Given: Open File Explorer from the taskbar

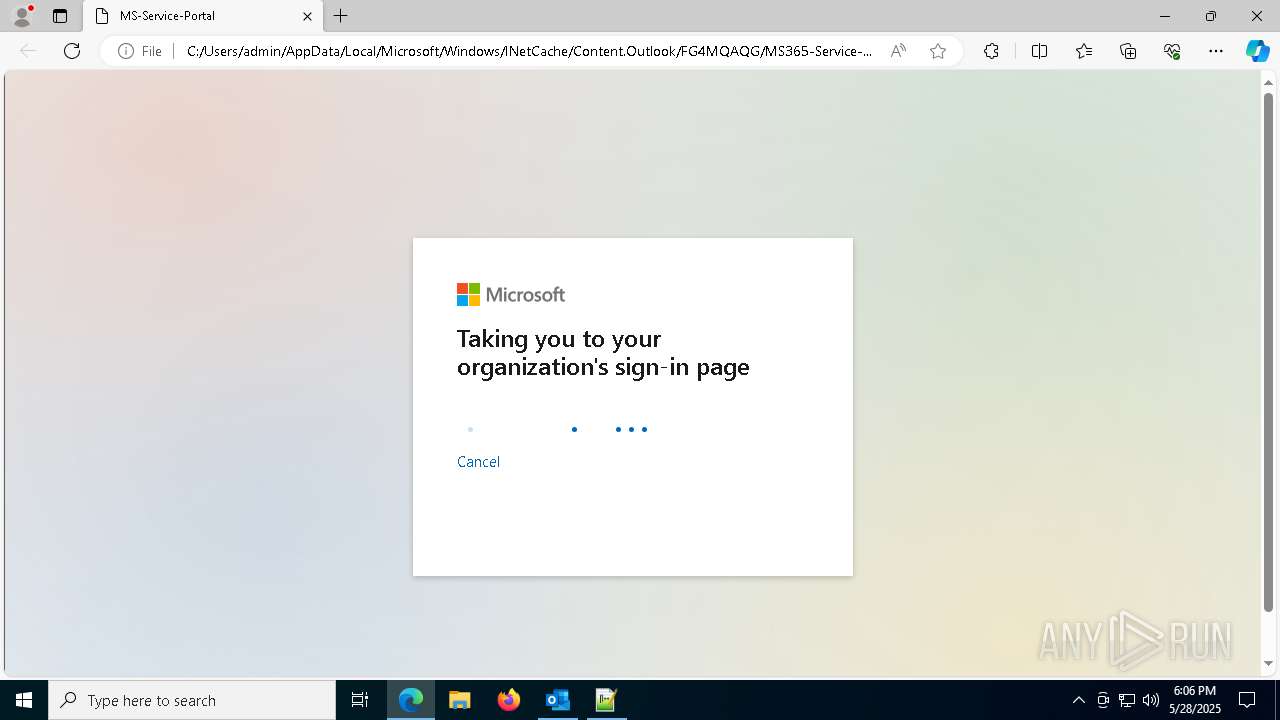Looking at the screenshot, I should click(459, 700).
